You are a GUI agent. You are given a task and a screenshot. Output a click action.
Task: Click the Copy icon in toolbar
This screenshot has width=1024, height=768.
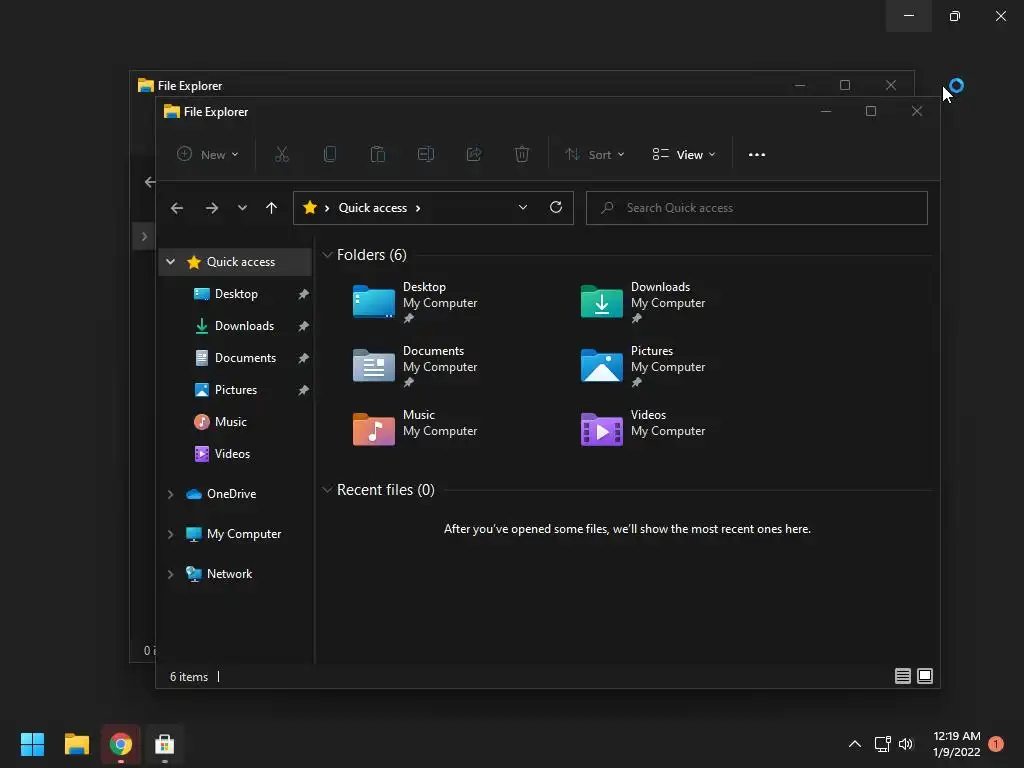coord(330,154)
